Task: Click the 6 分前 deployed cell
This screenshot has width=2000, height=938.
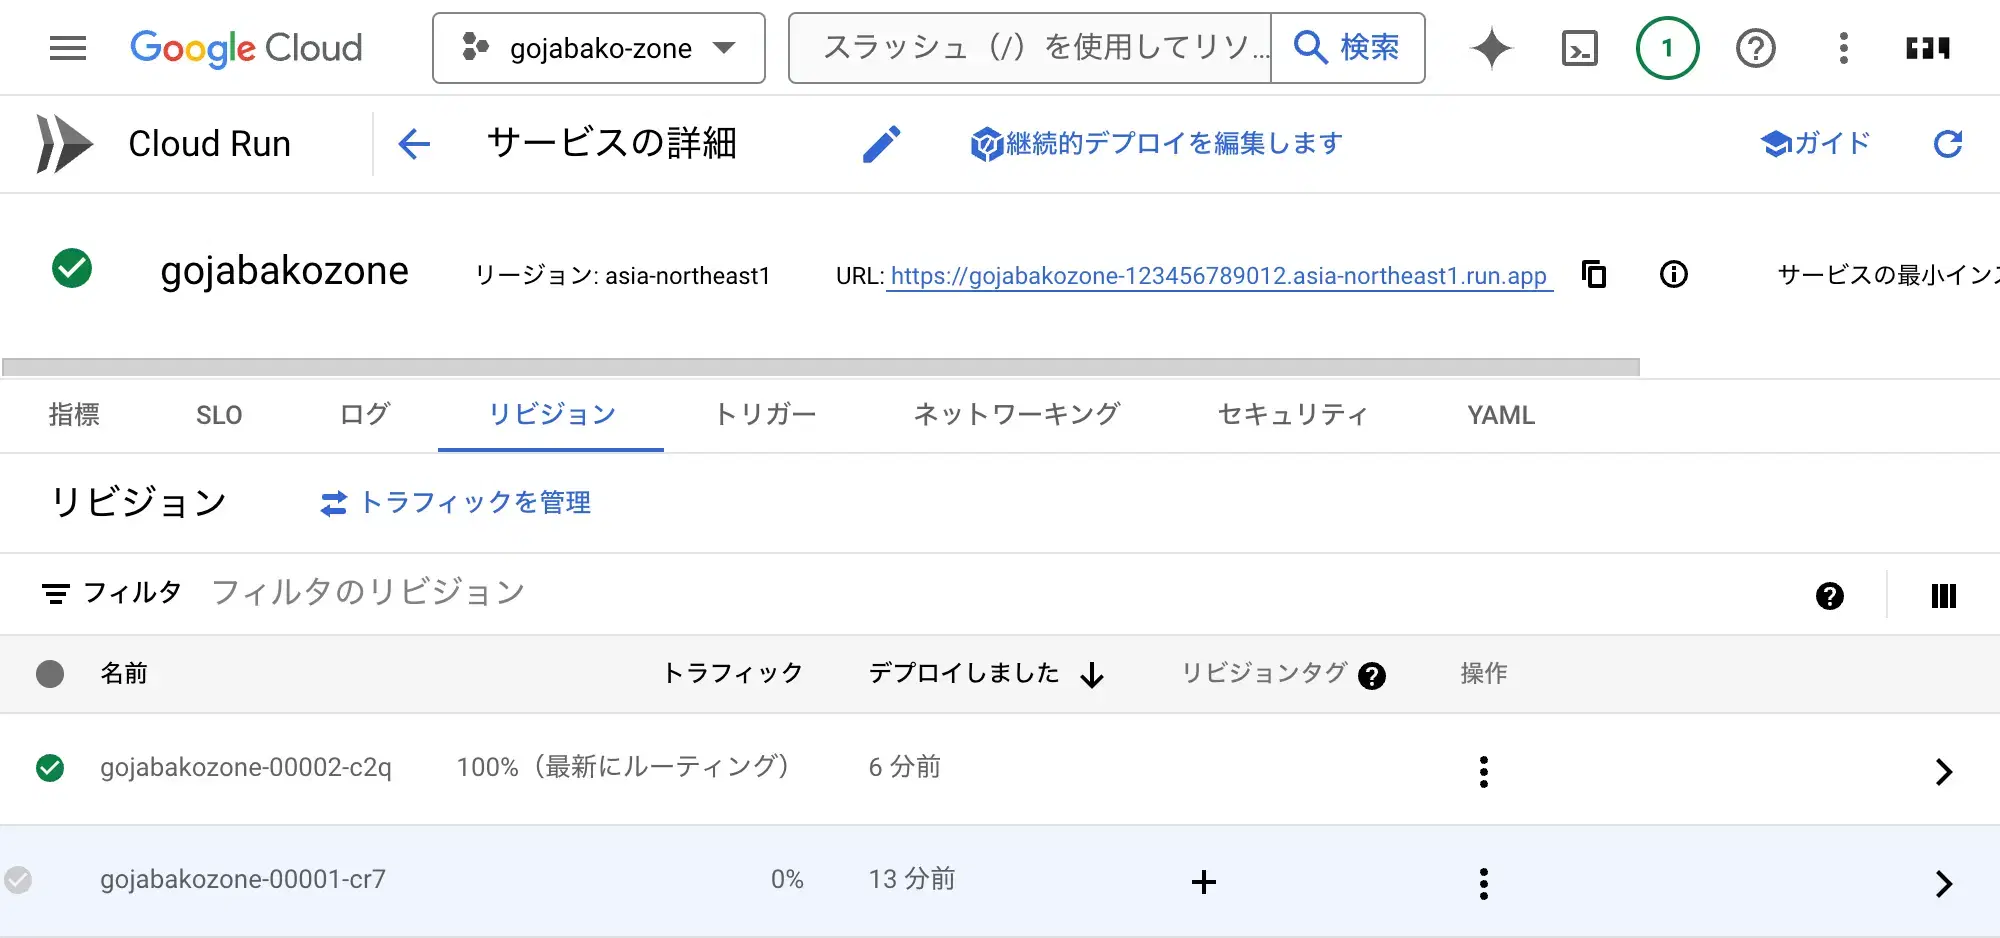Action: coord(905,768)
